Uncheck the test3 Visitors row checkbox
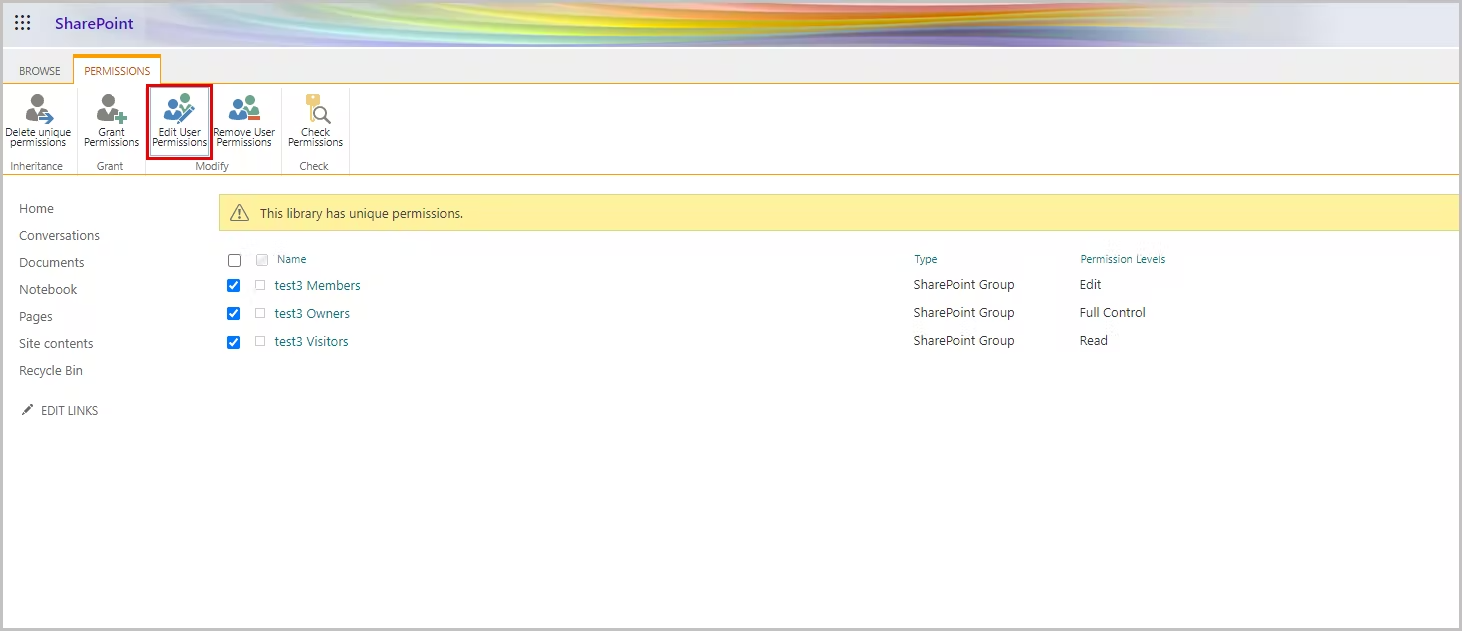Viewport: 1462px width, 631px height. pos(234,341)
